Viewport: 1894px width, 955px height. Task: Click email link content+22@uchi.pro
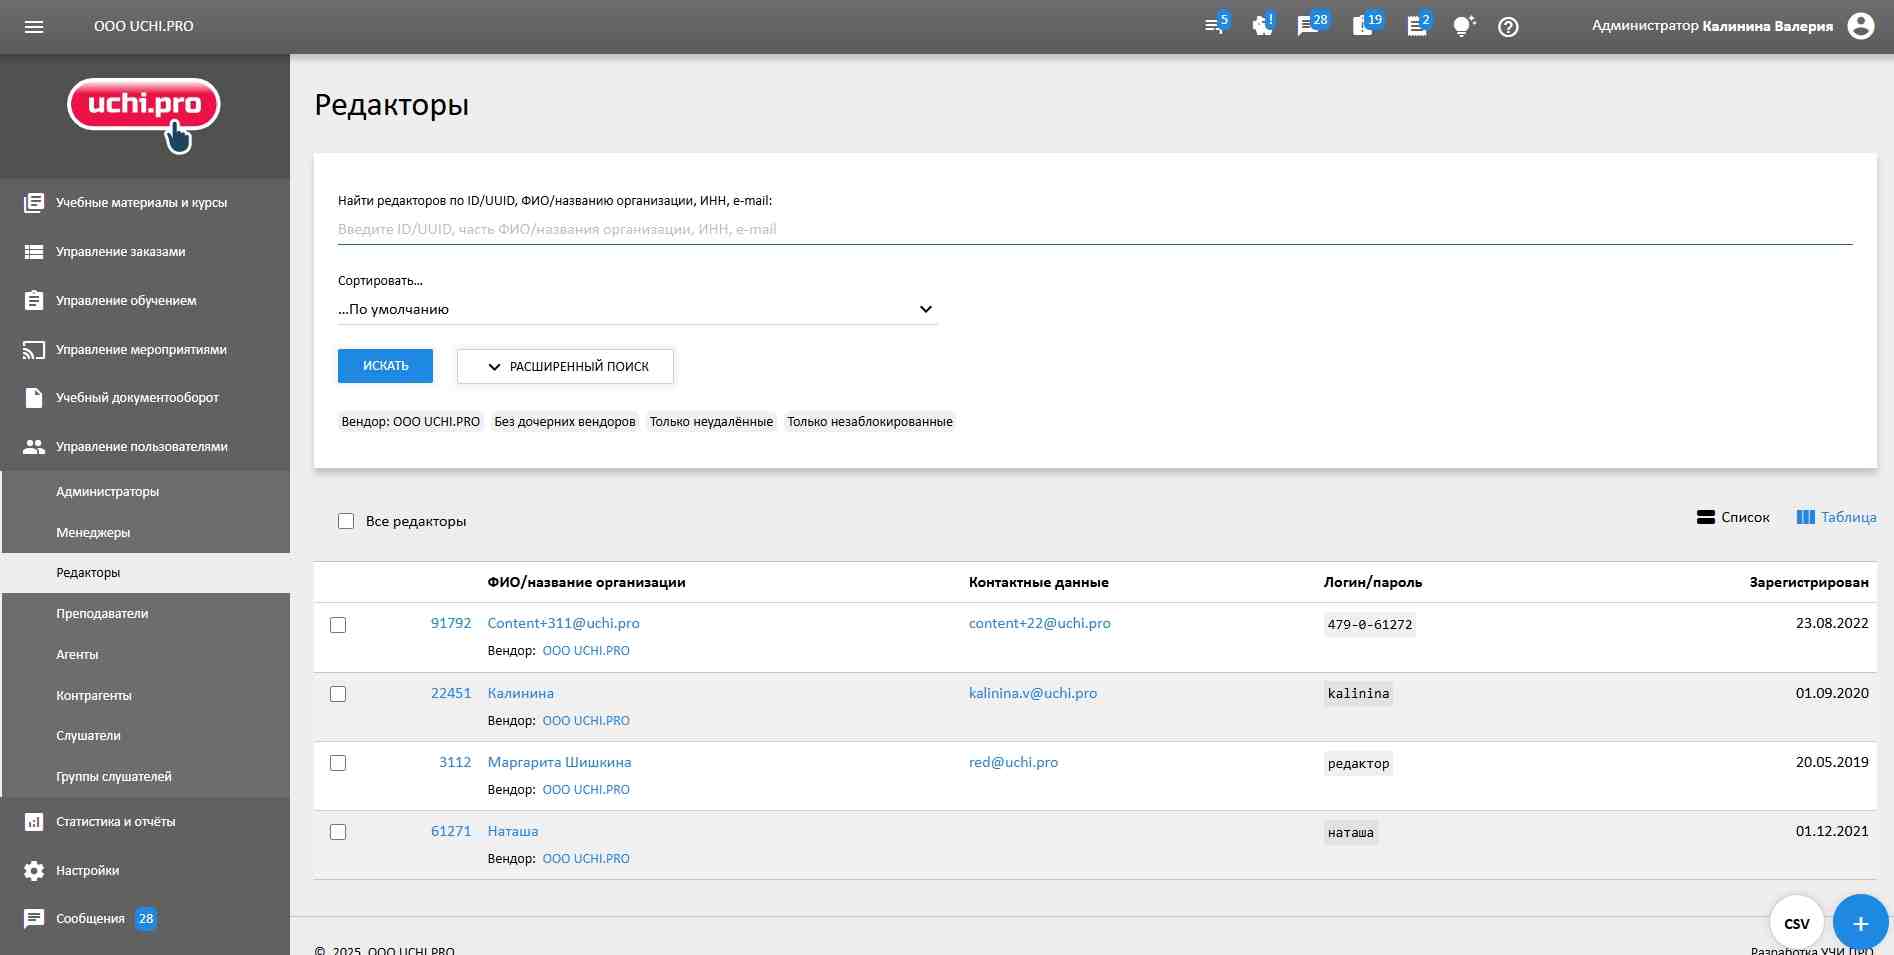coord(1039,623)
